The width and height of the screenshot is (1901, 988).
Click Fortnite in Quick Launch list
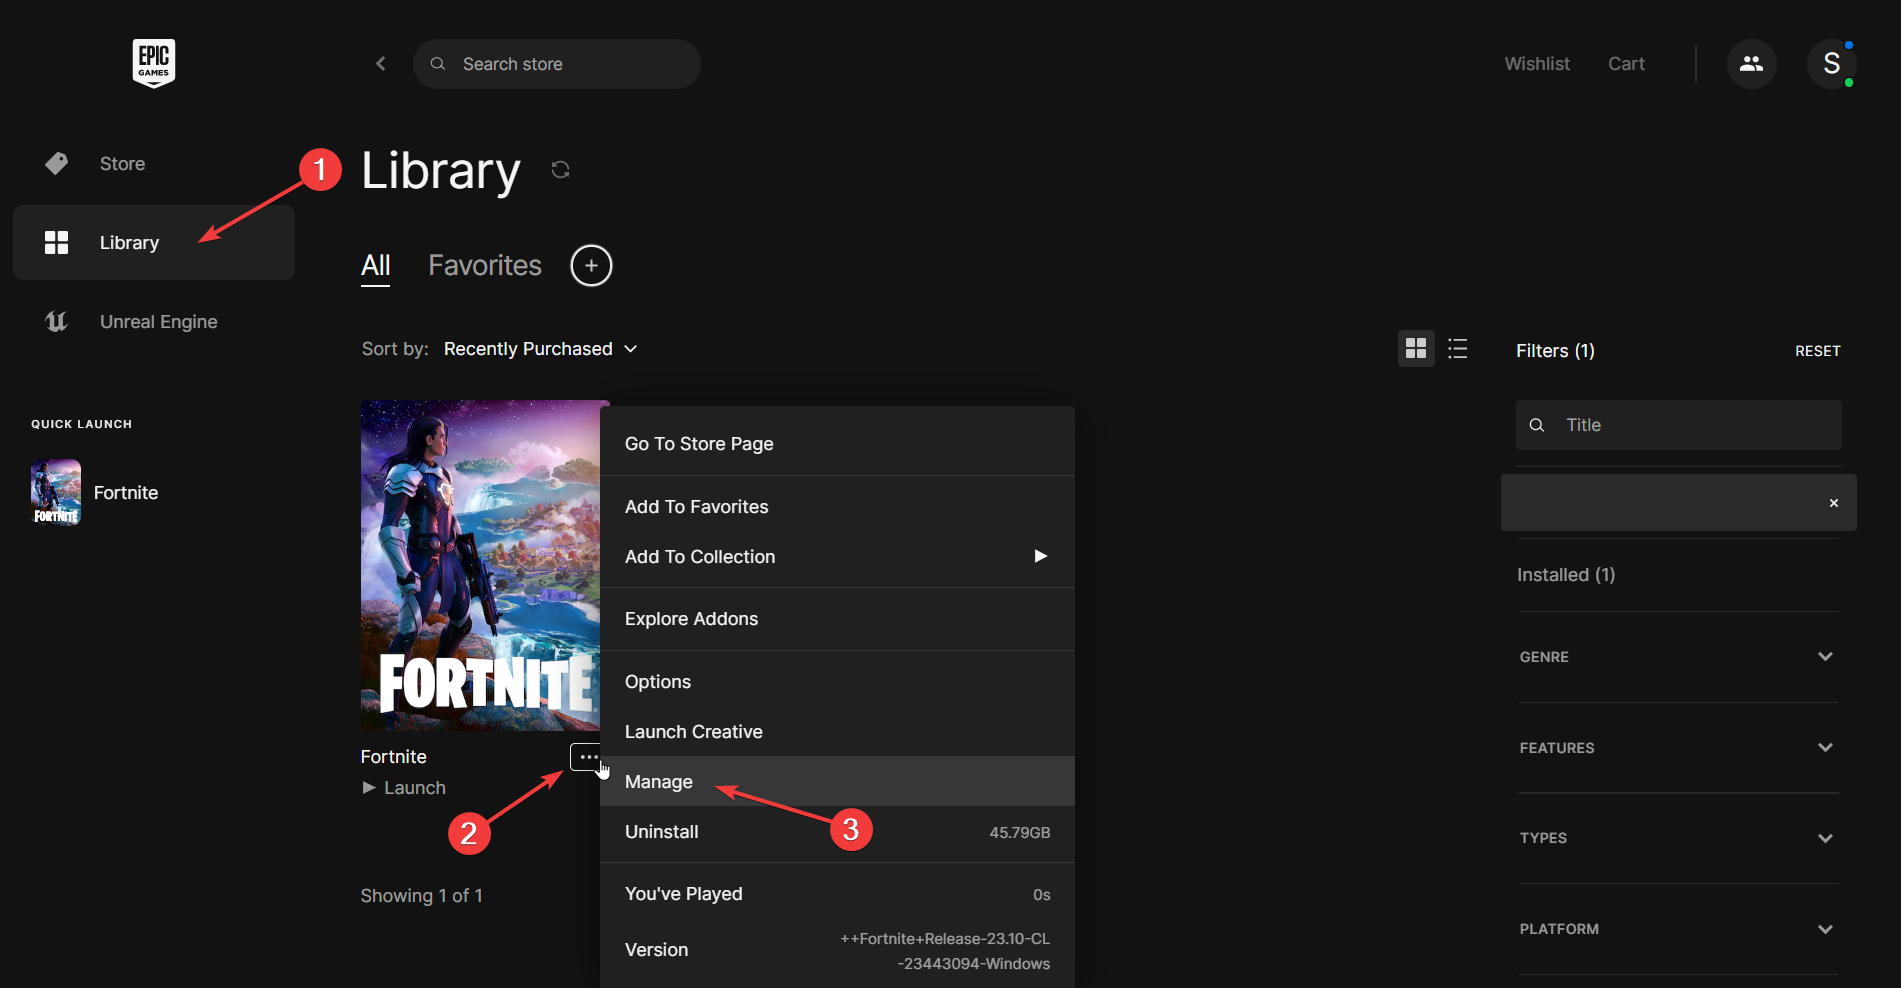tap(126, 493)
